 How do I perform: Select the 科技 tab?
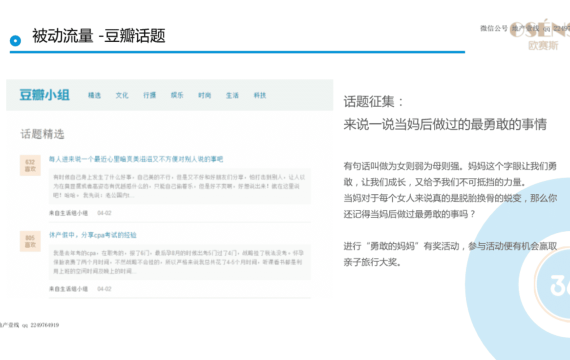point(260,95)
